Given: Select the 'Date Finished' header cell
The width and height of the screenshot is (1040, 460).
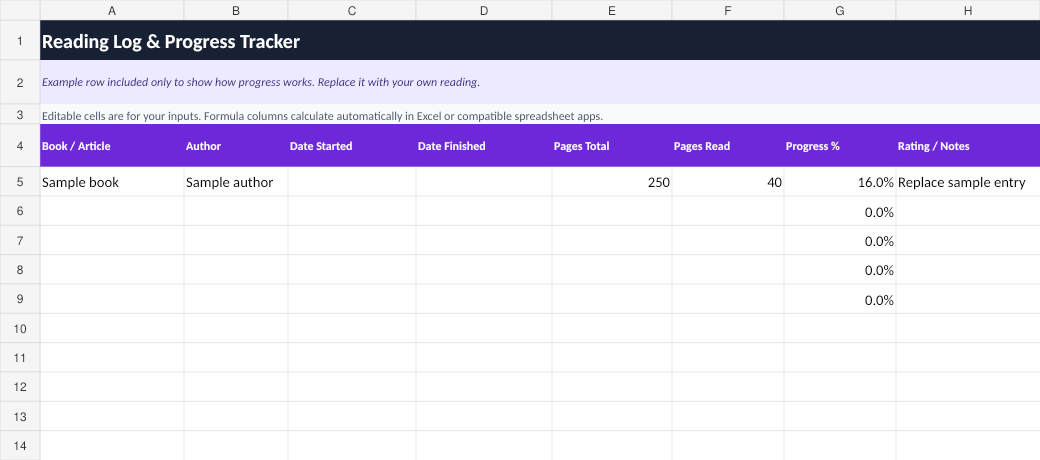Looking at the screenshot, I should point(484,146).
